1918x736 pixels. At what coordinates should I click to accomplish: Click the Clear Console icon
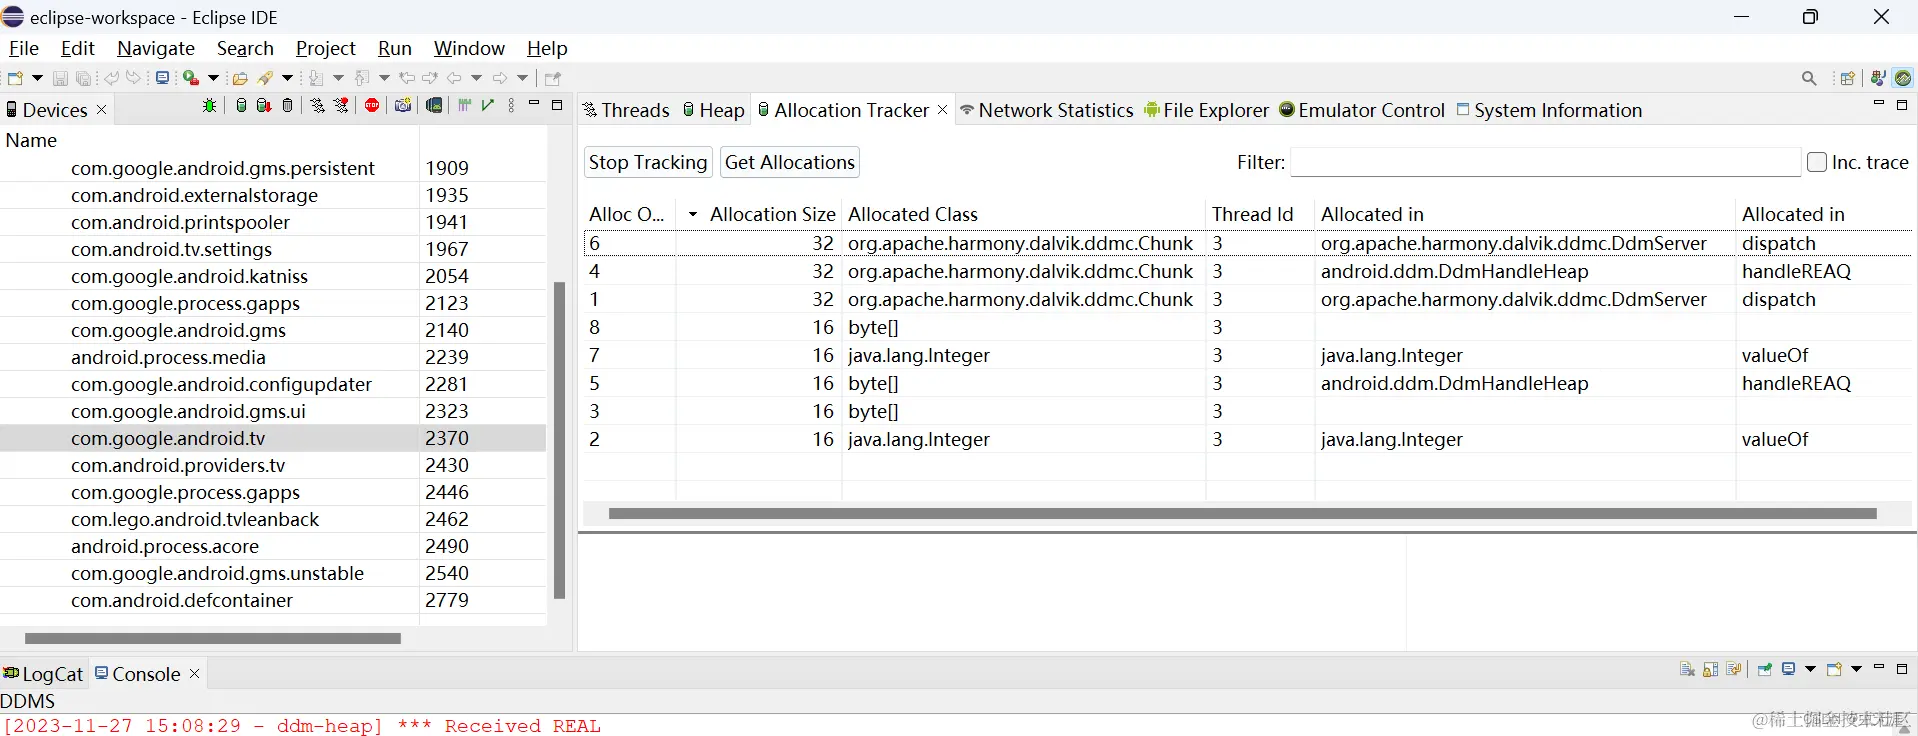(x=1687, y=669)
